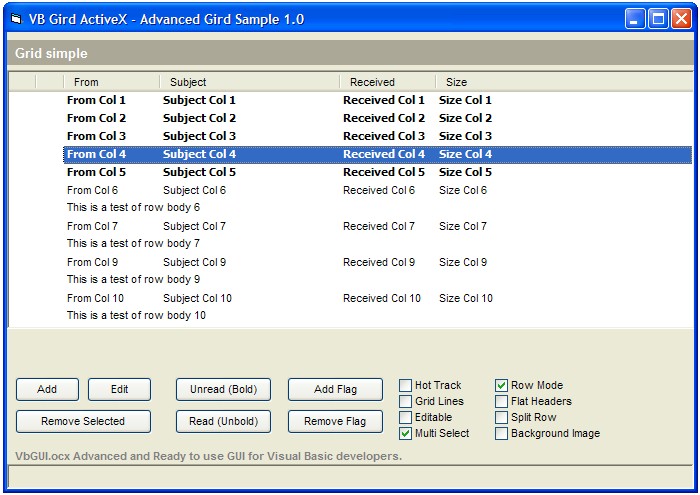
Task: Click the highlighted From Col 4 cell
Action: coord(96,154)
